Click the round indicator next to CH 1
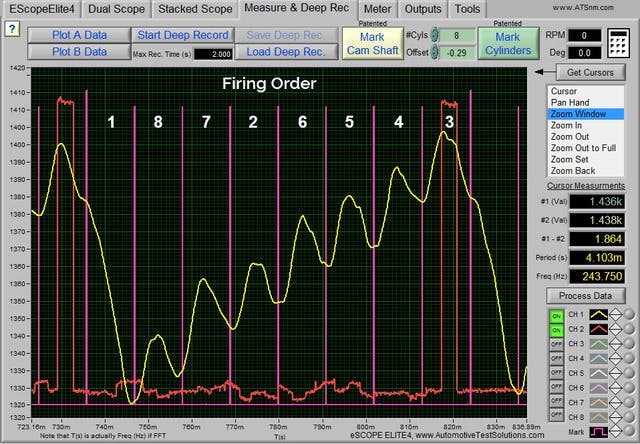Image resolution: width=640 pixels, height=444 pixels. click(630, 314)
